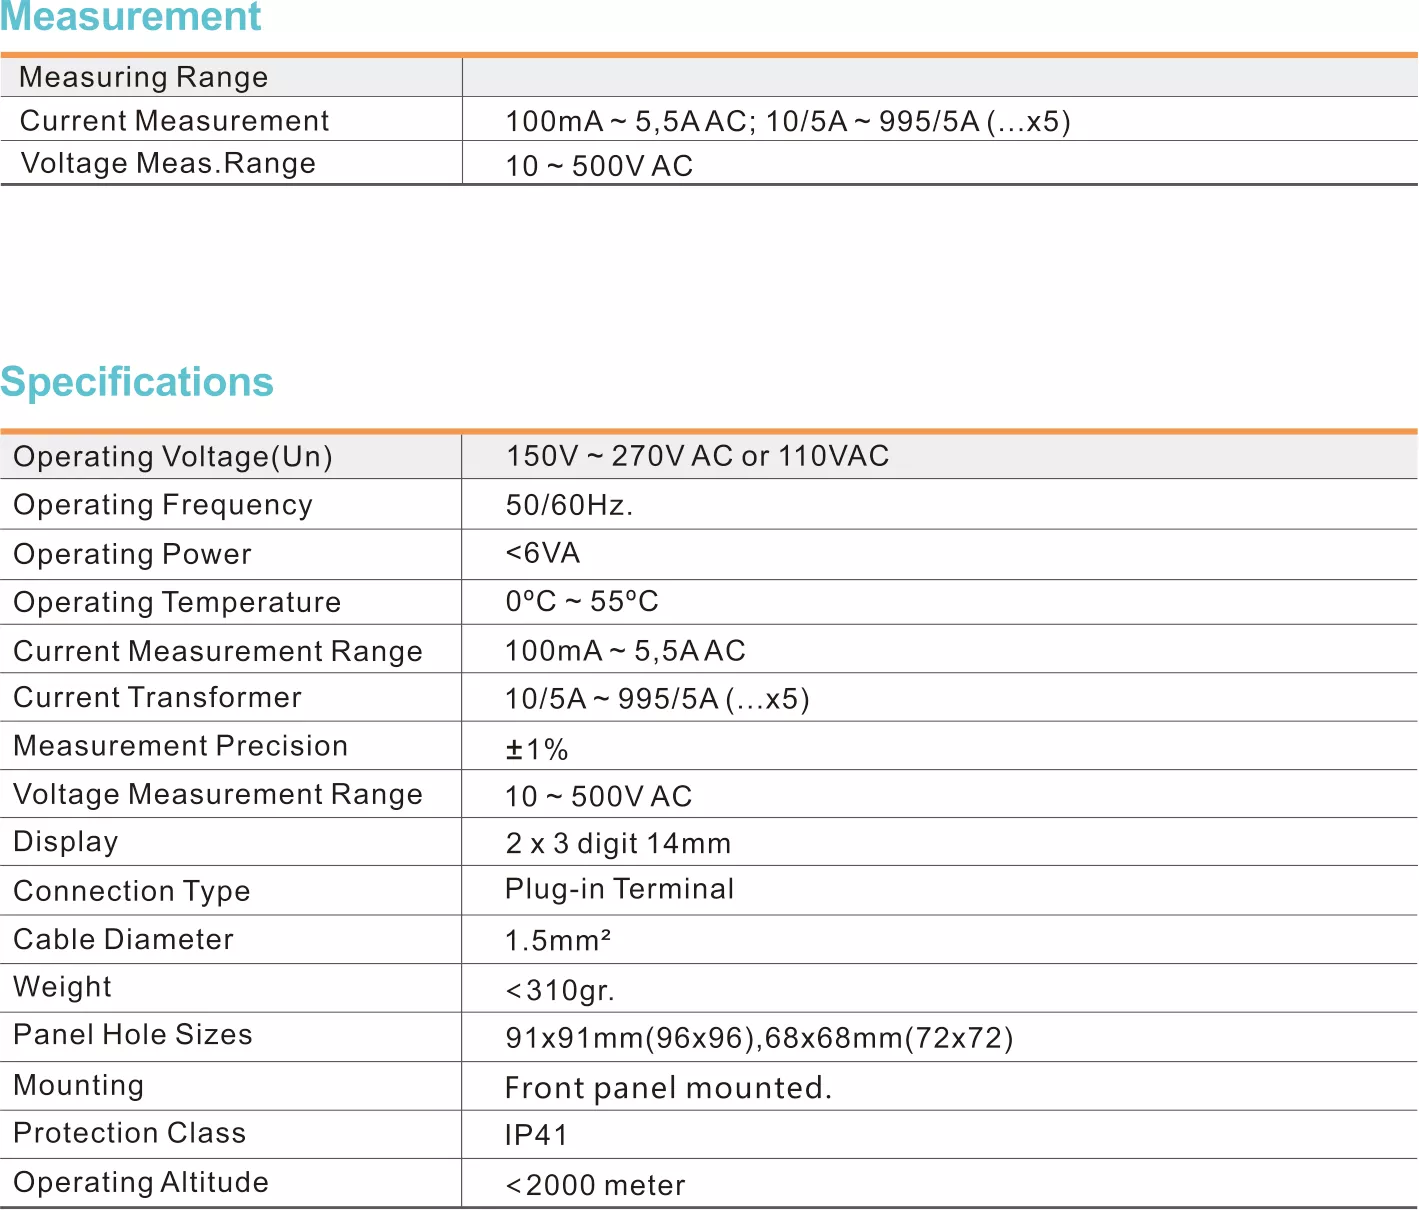Viewport: 1419px width, 1210px height.
Task: Click the value '<310gr.'
Action: tap(560, 991)
